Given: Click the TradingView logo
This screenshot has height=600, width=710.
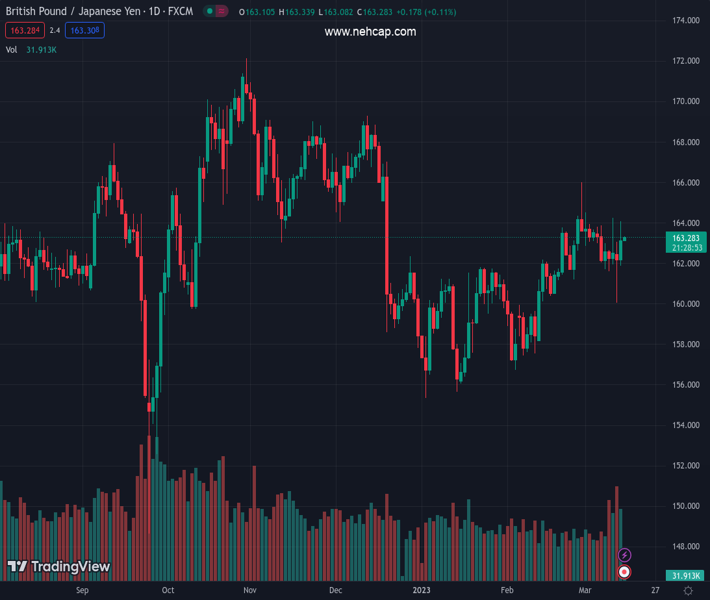Looking at the screenshot, I should click(x=58, y=567).
